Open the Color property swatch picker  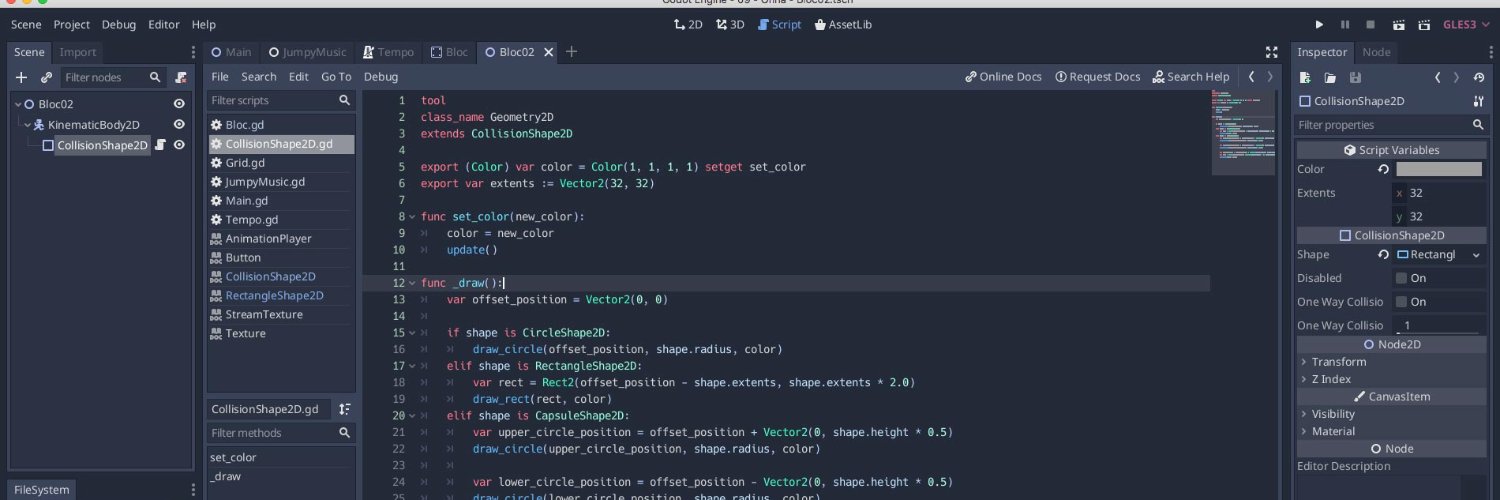[1438, 169]
